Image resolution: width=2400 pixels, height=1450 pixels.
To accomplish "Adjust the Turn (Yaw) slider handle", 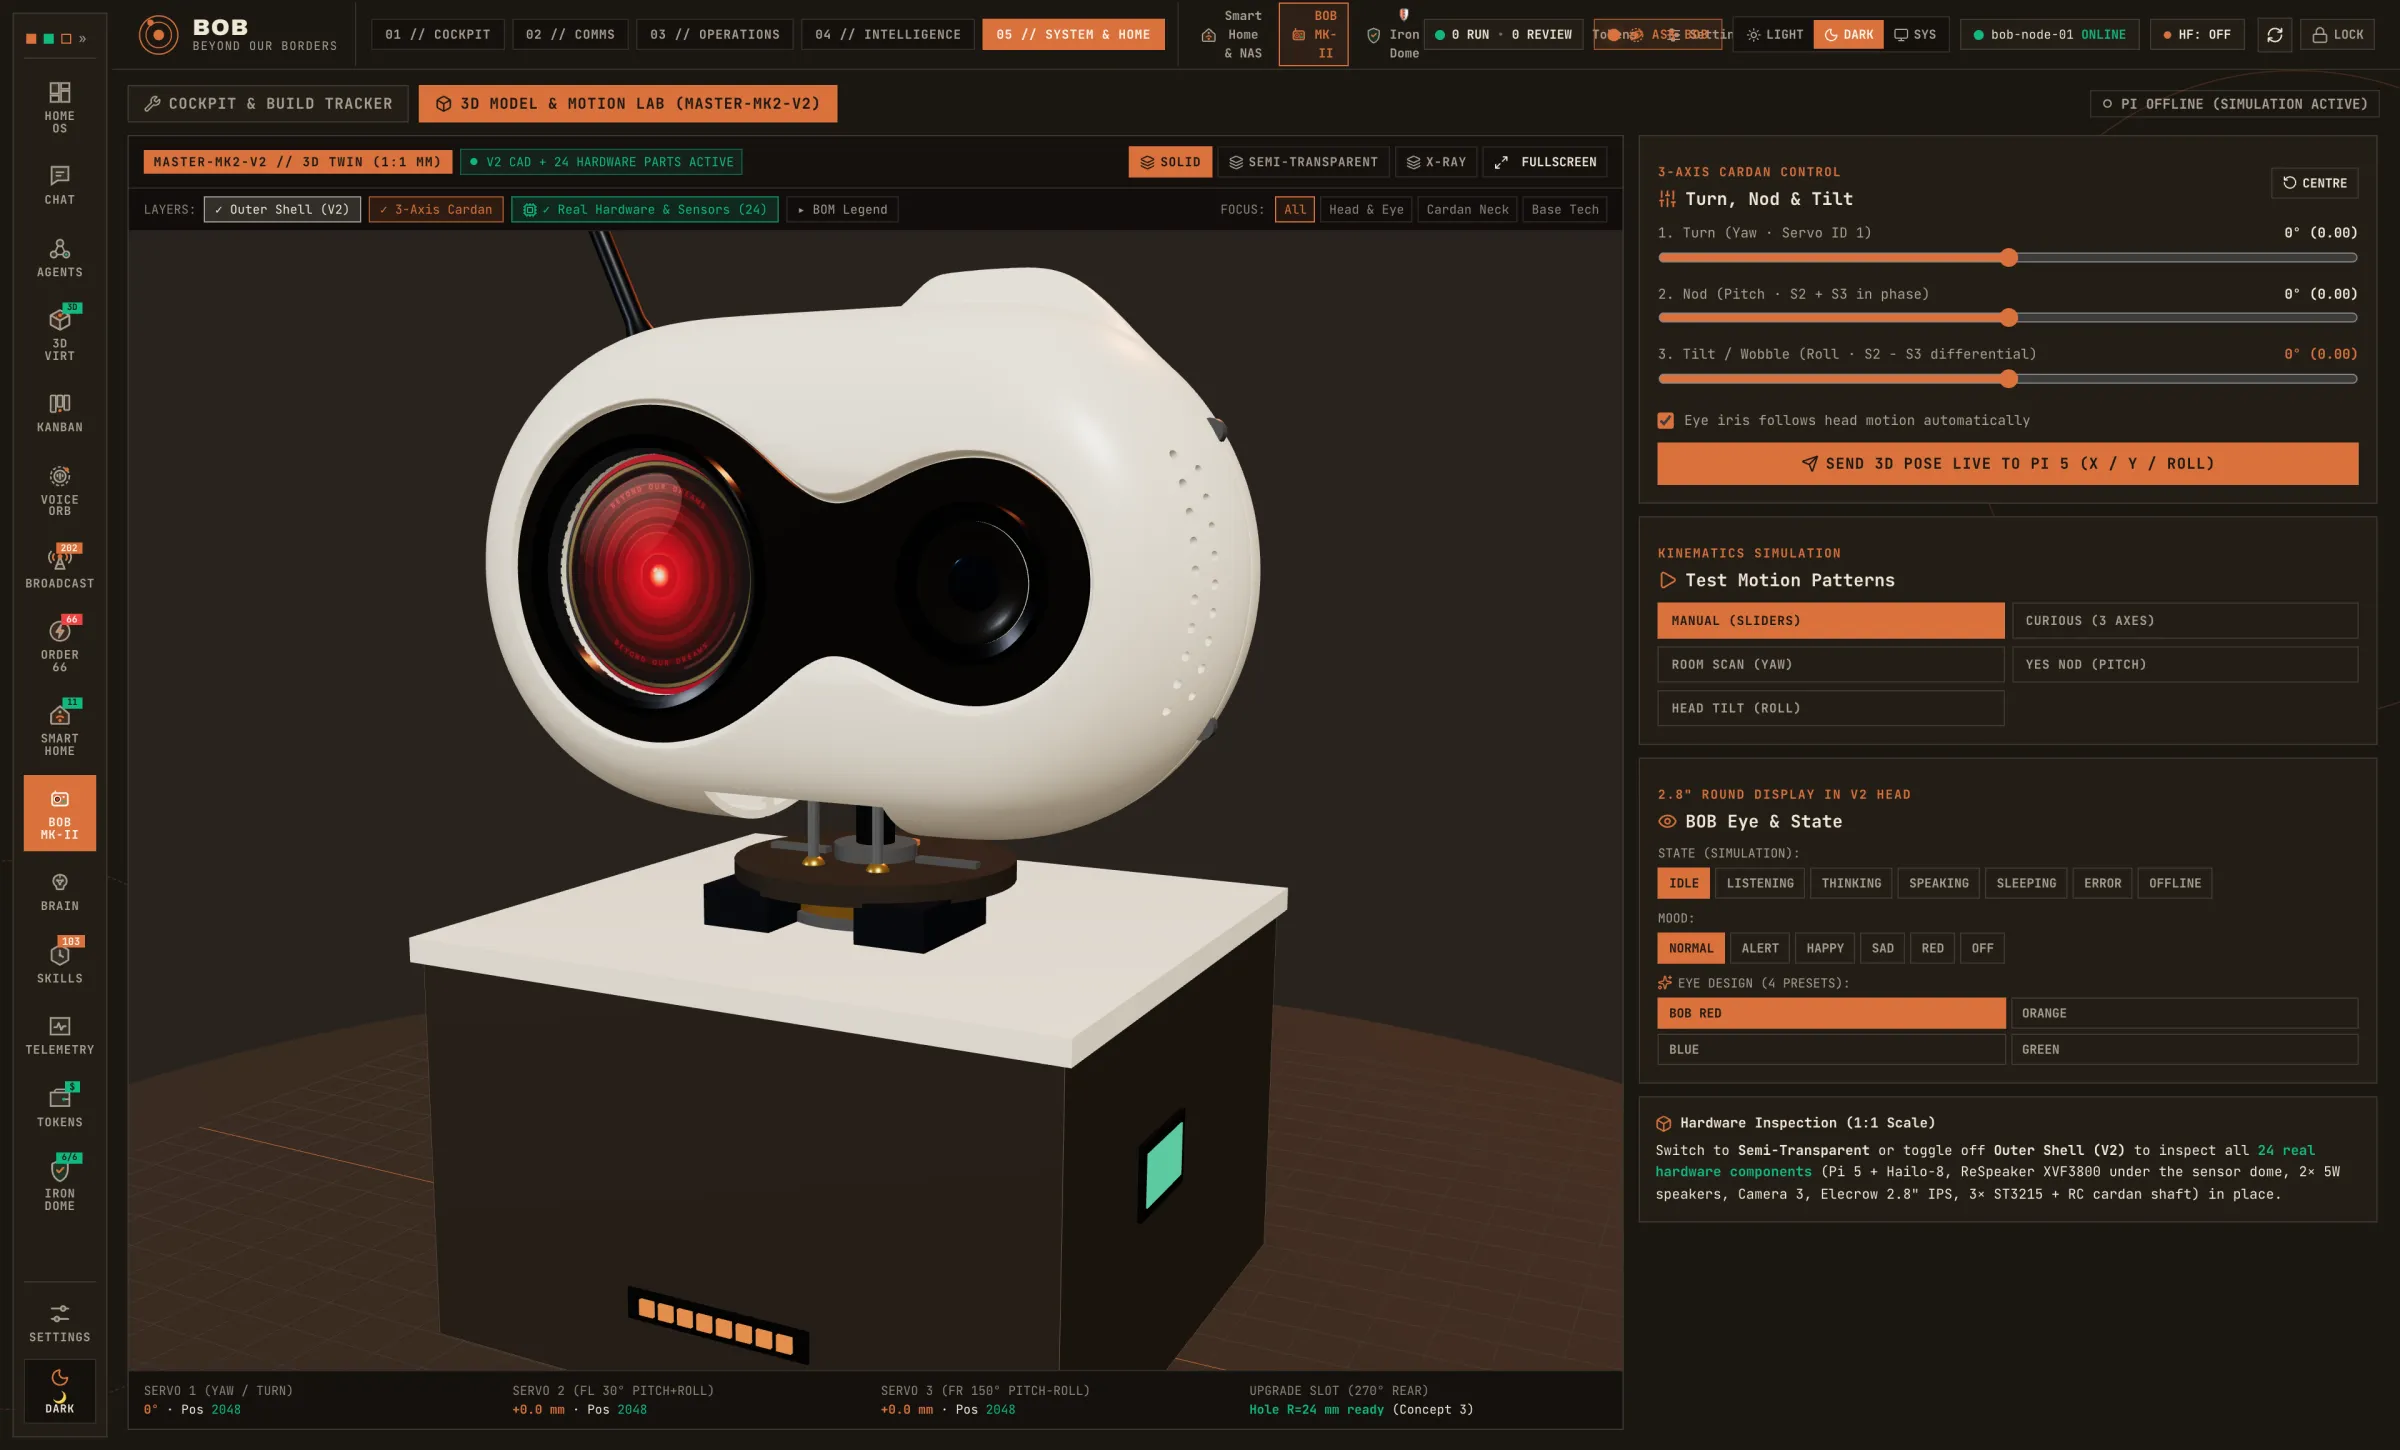I will [2009, 258].
